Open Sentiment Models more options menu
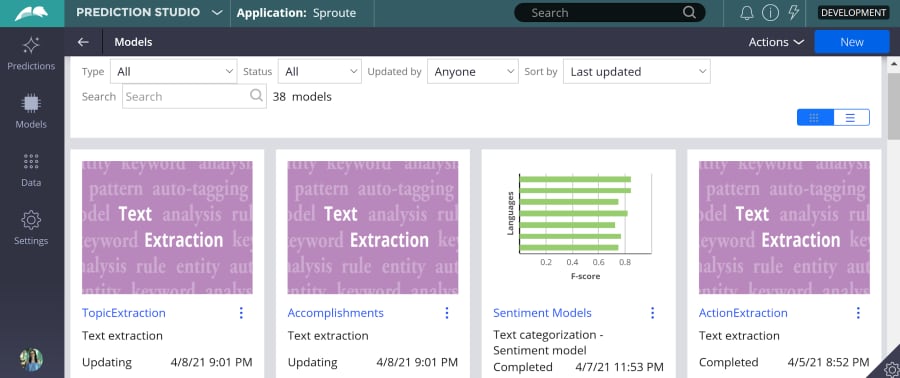Viewport: 900px width, 378px height. pyautogui.click(x=652, y=313)
